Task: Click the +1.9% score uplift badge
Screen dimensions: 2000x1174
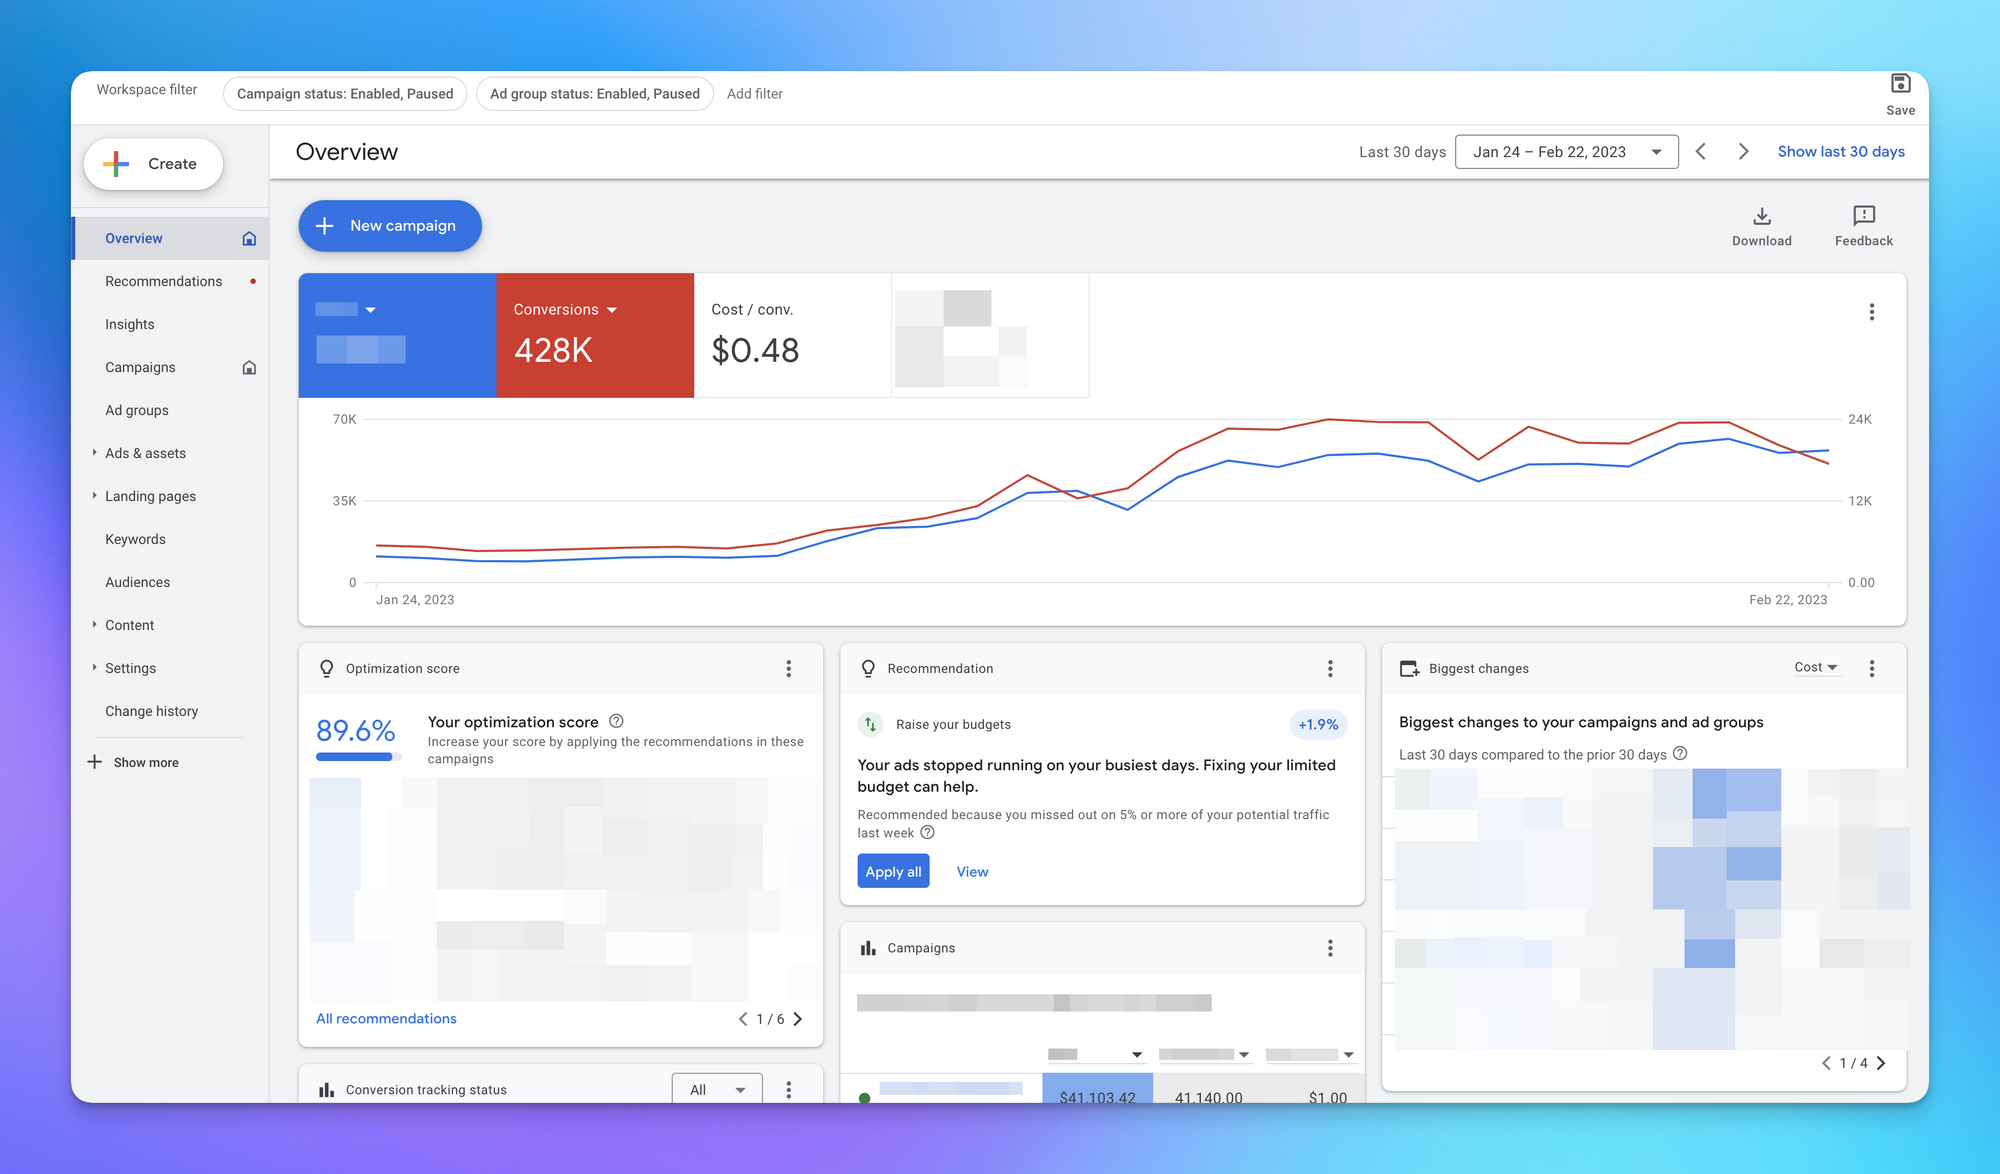Action: coord(1318,724)
